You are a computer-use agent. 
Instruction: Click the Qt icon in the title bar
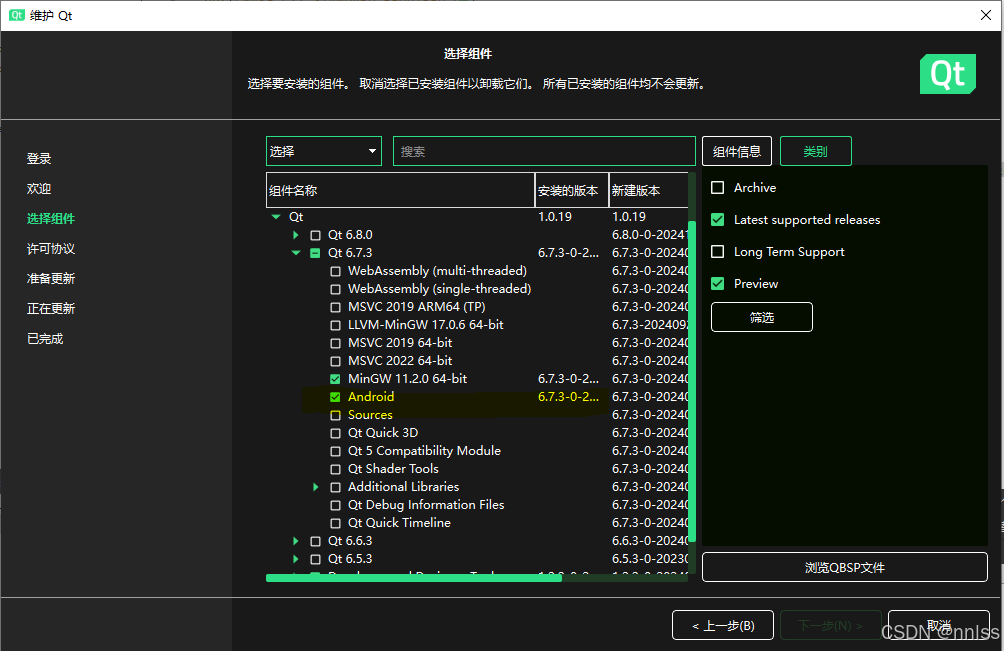pyautogui.click(x=17, y=15)
